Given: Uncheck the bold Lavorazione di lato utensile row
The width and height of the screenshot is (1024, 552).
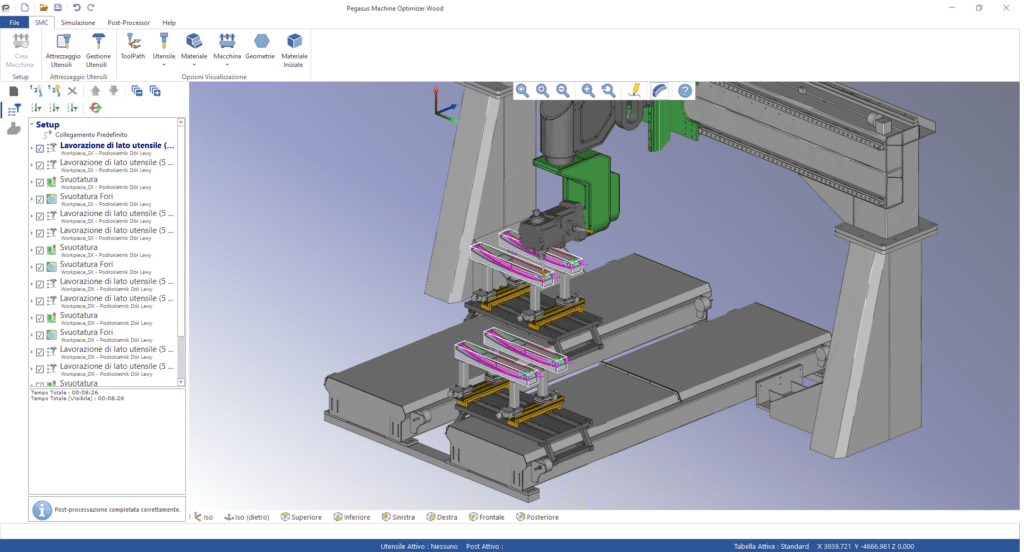Looking at the screenshot, I should [40, 148].
